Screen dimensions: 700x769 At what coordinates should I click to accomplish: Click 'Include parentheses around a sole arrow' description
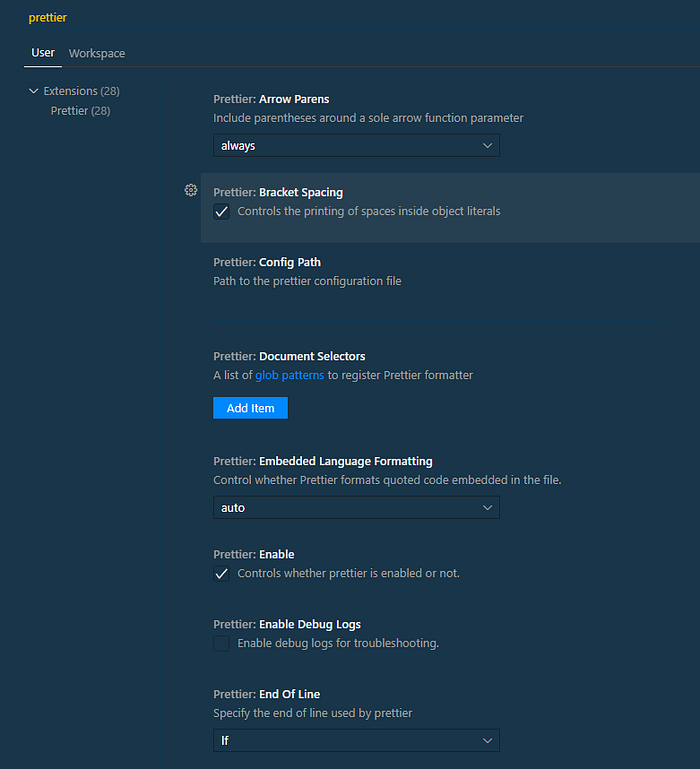pos(368,118)
